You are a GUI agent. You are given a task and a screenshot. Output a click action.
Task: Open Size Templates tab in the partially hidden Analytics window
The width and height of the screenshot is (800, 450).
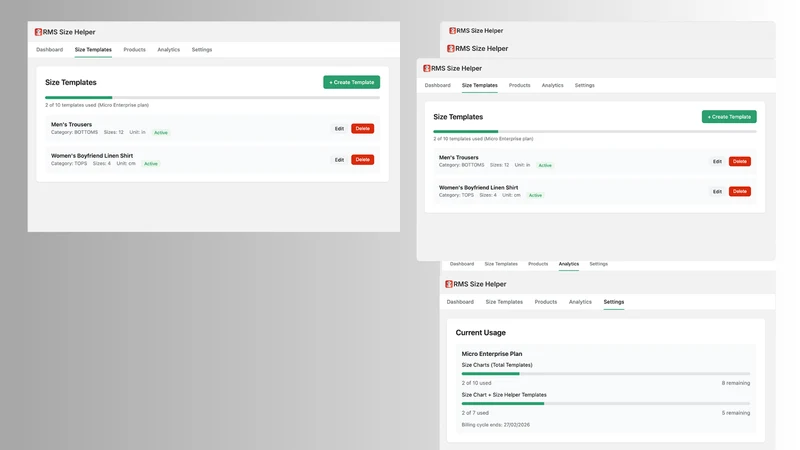pyautogui.click(x=501, y=264)
